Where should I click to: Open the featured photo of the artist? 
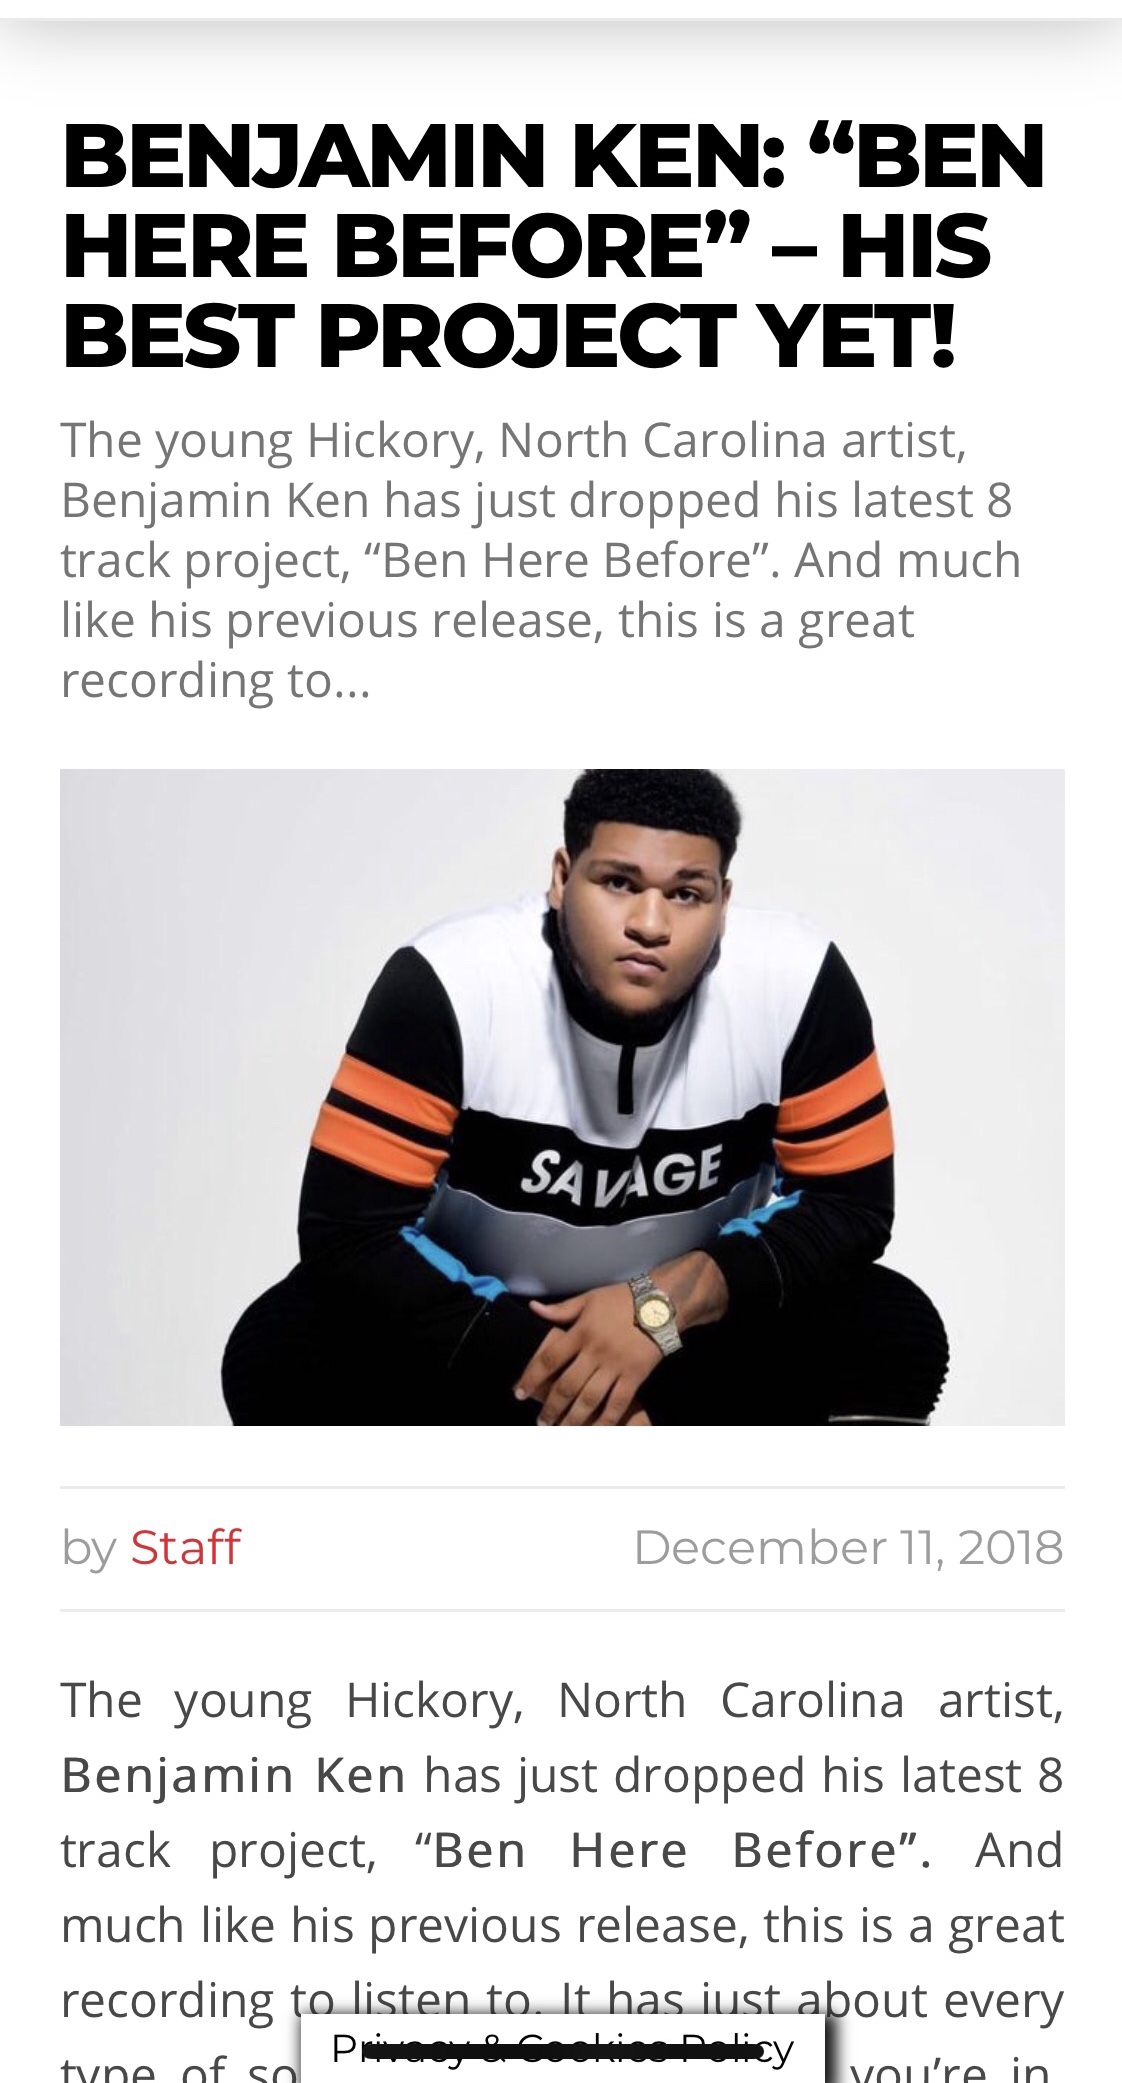click(562, 1097)
